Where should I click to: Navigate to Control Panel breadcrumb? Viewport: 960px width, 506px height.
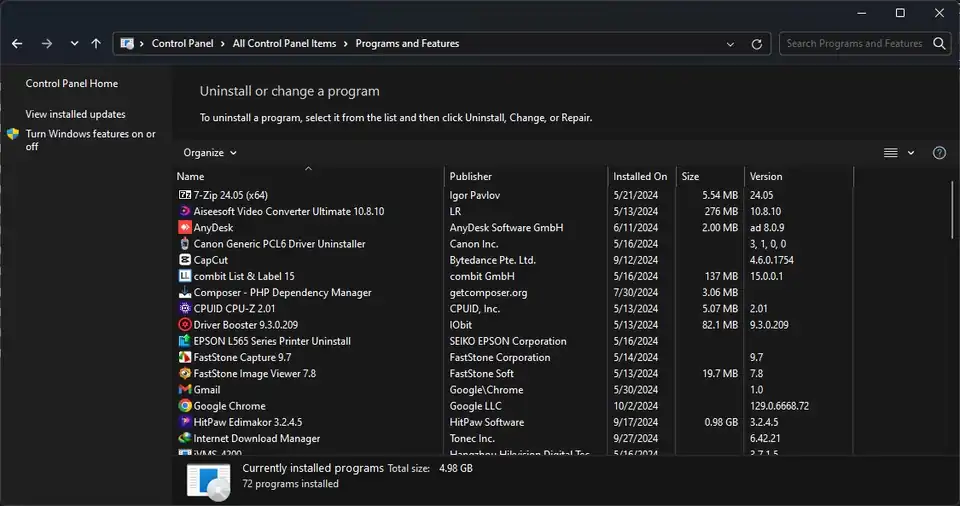coord(182,43)
